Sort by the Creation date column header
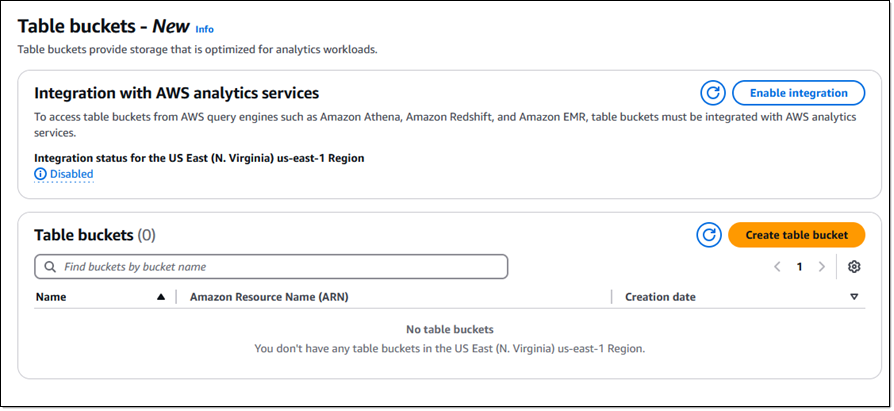Image resolution: width=894 pixels, height=411 pixels. [x=660, y=297]
